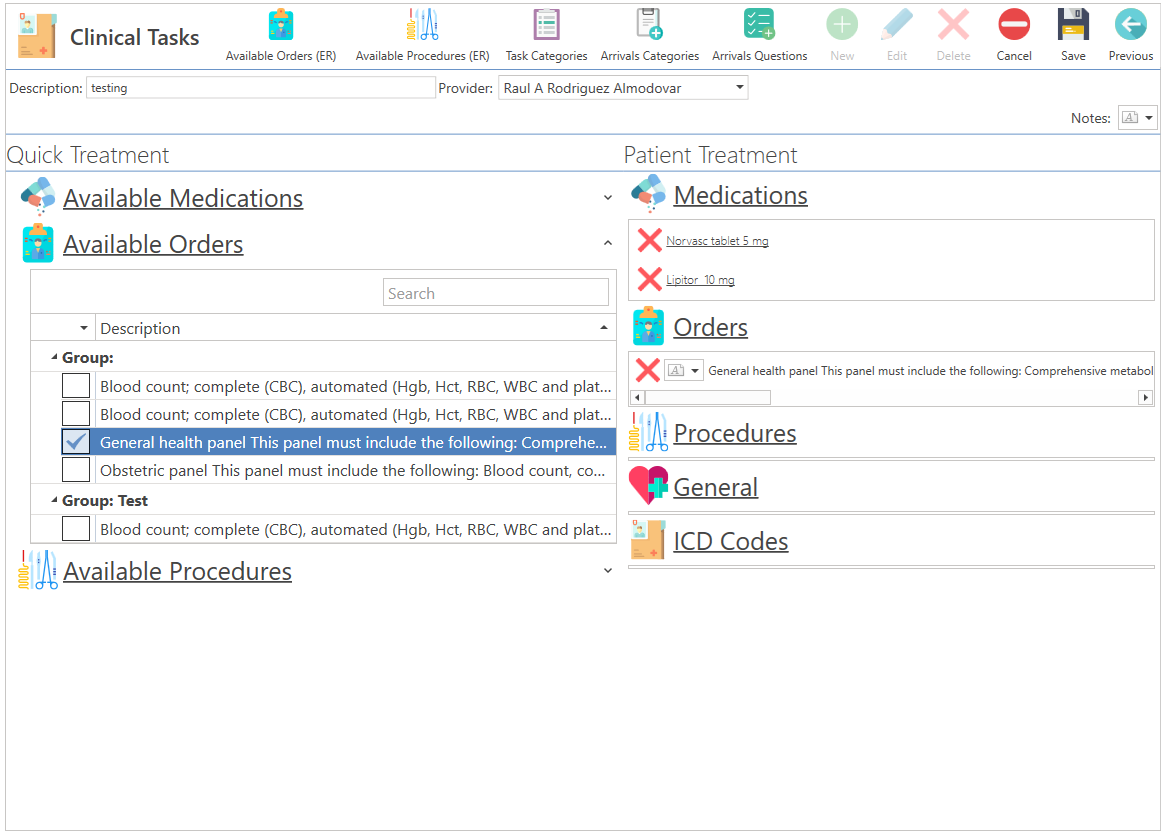Click the Orders horizontal scrollbar thumb
Viewport: 1170px width, 835px height.
707,397
